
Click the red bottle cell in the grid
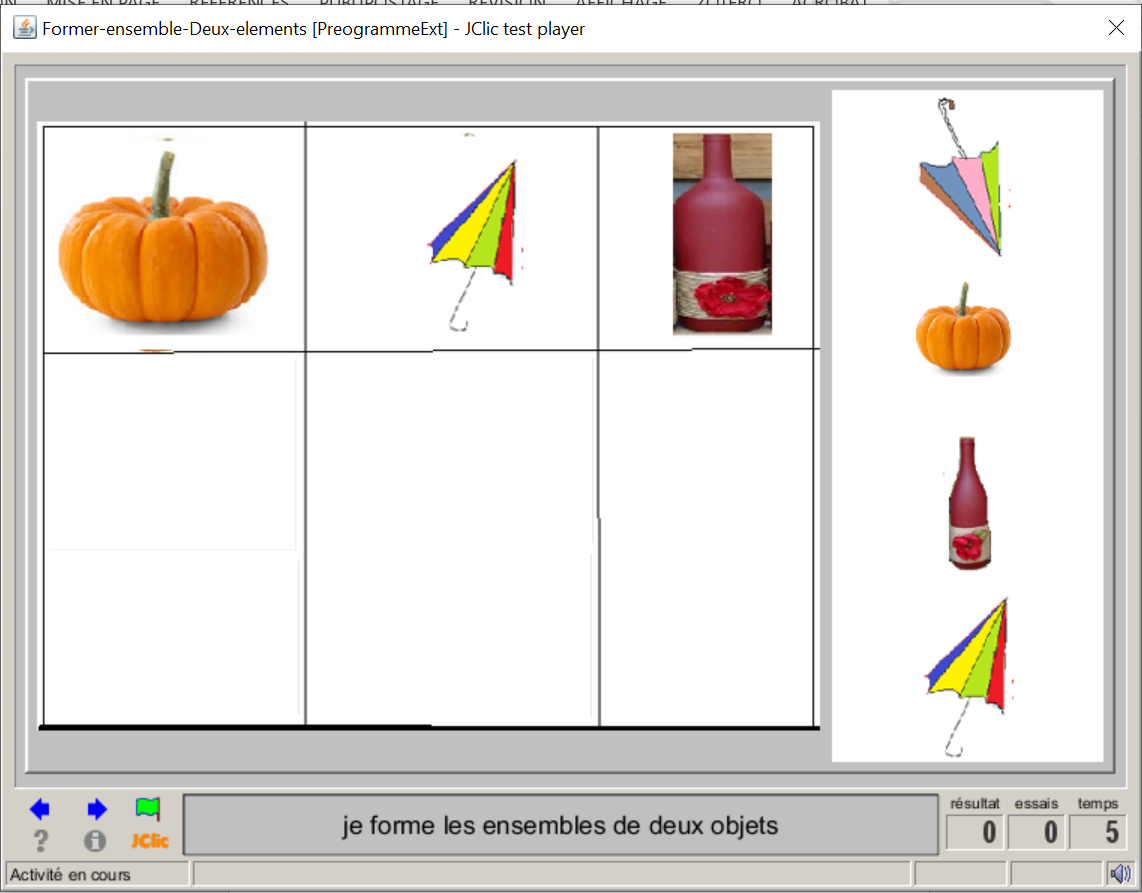[x=707, y=238]
